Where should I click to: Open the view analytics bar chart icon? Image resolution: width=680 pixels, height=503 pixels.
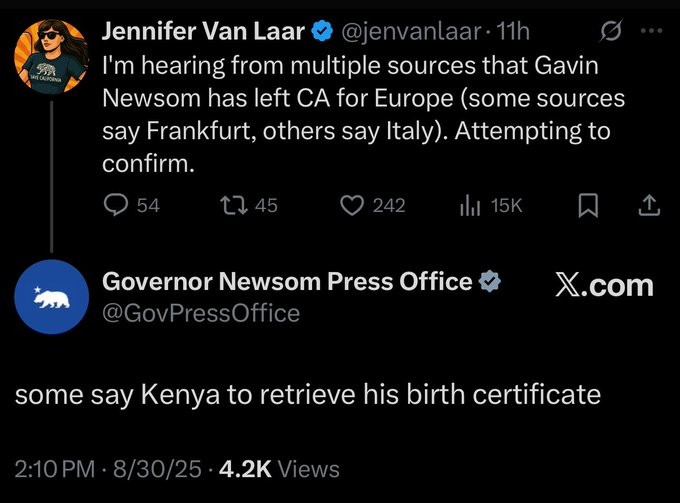[x=470, y=205]
